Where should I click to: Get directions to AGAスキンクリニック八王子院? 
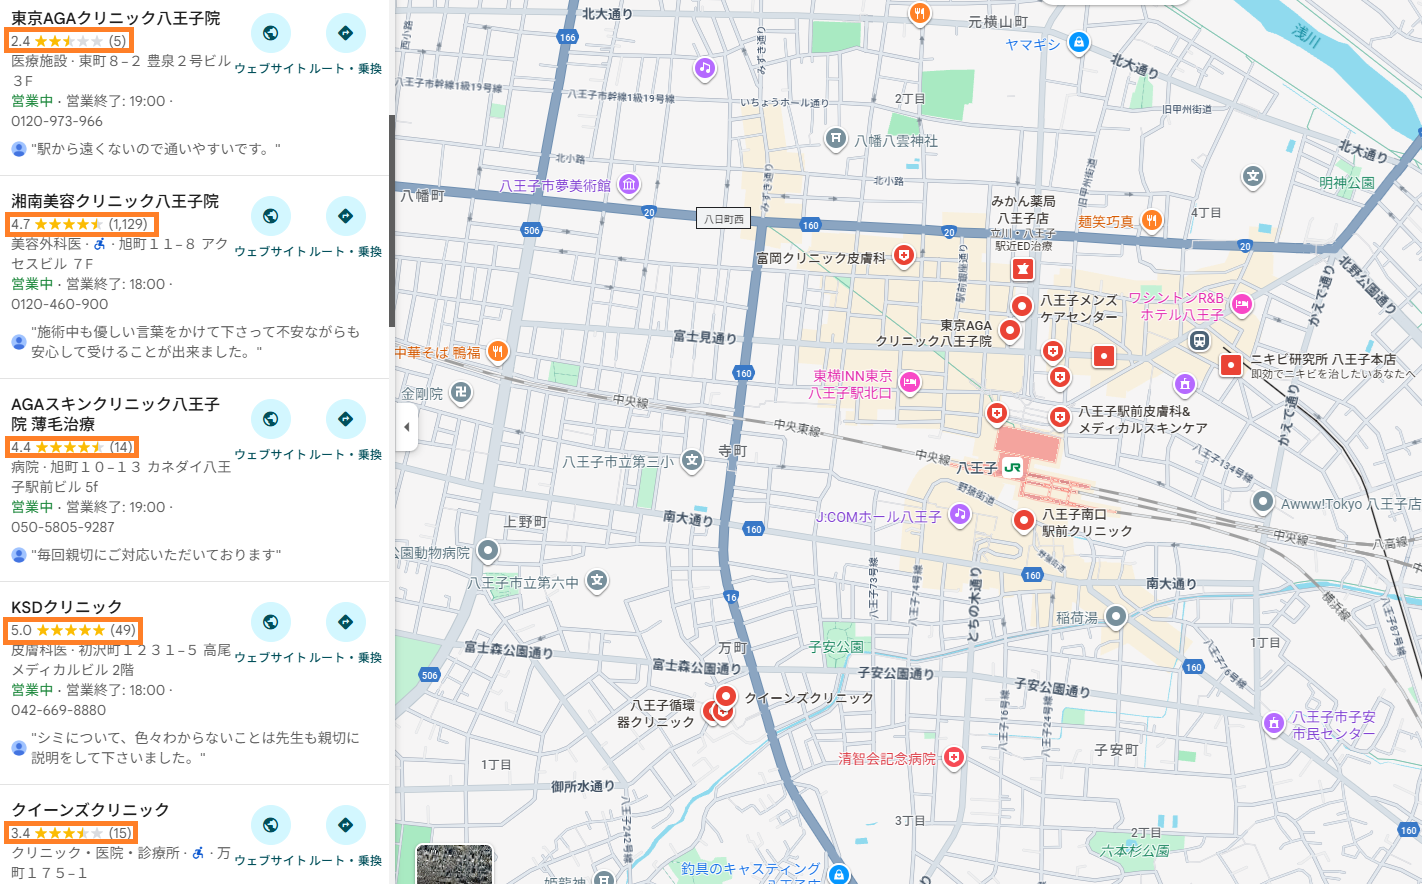345,419
